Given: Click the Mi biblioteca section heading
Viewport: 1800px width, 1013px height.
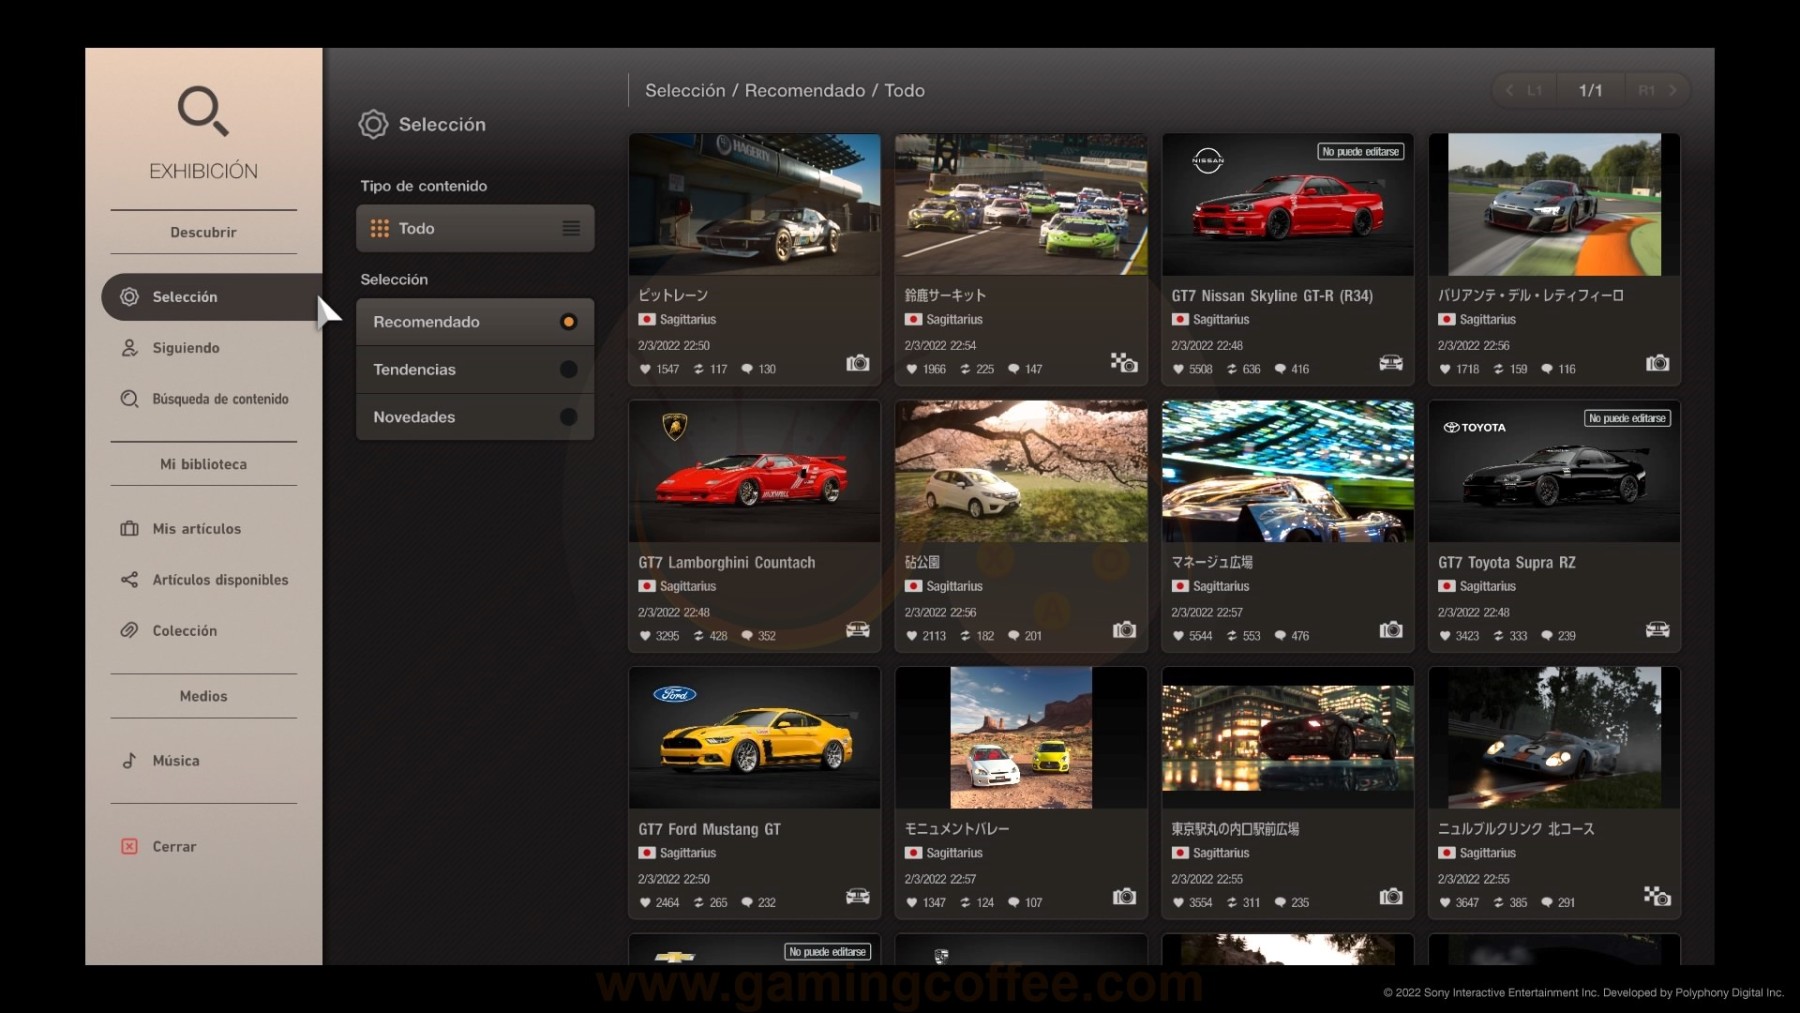Looking at the screenshot, I should (x=203, y=465).
